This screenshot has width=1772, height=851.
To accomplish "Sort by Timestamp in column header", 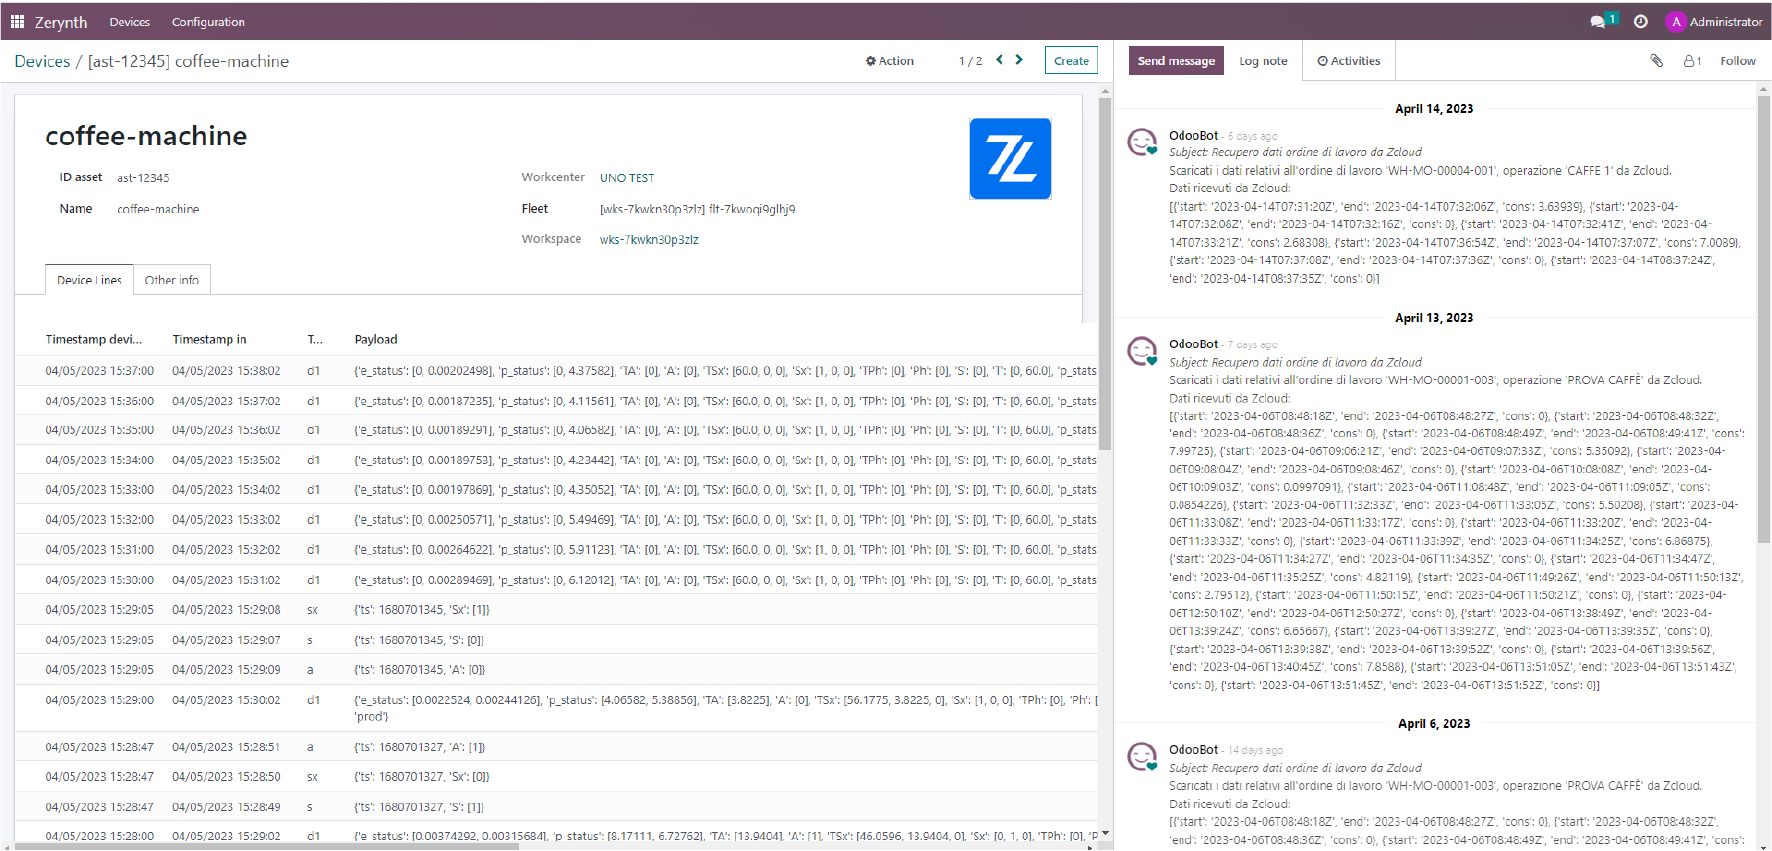I will pos(209,340).
